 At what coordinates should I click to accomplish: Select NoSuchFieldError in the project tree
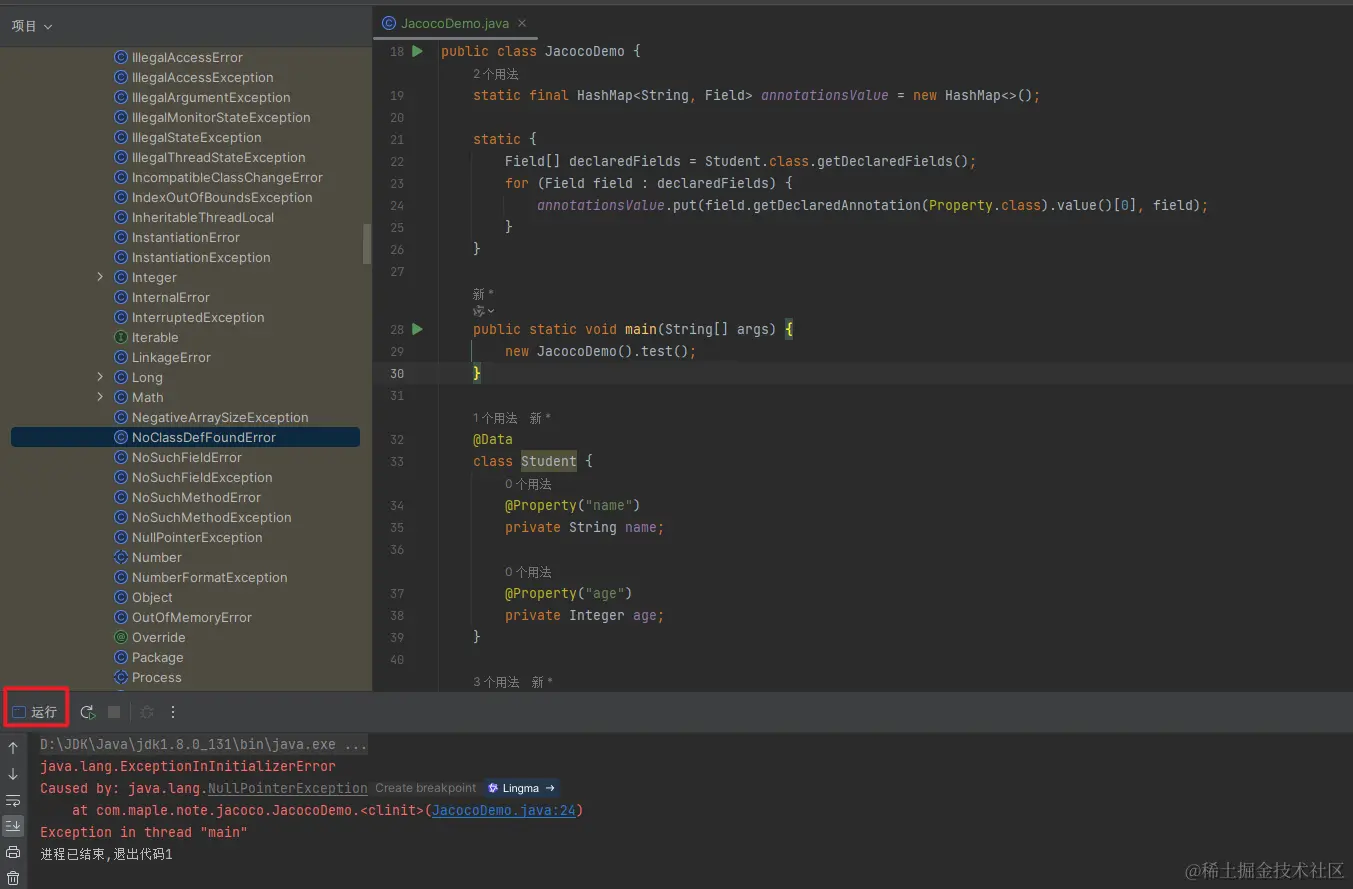185,458
